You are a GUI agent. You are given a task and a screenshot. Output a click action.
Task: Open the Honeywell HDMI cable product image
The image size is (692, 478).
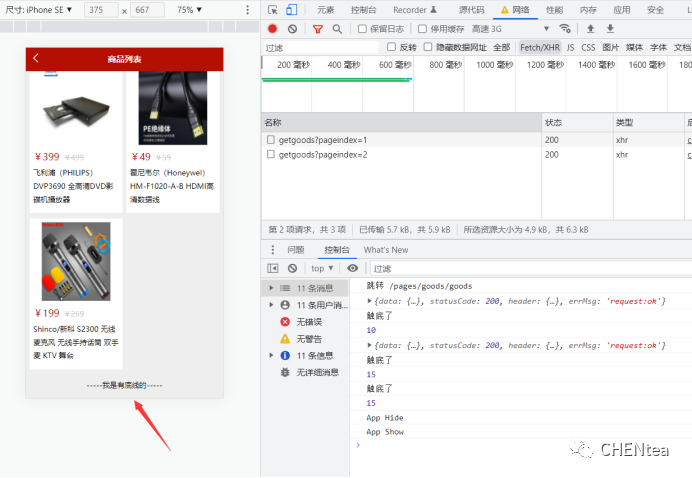tap(173, 108)
